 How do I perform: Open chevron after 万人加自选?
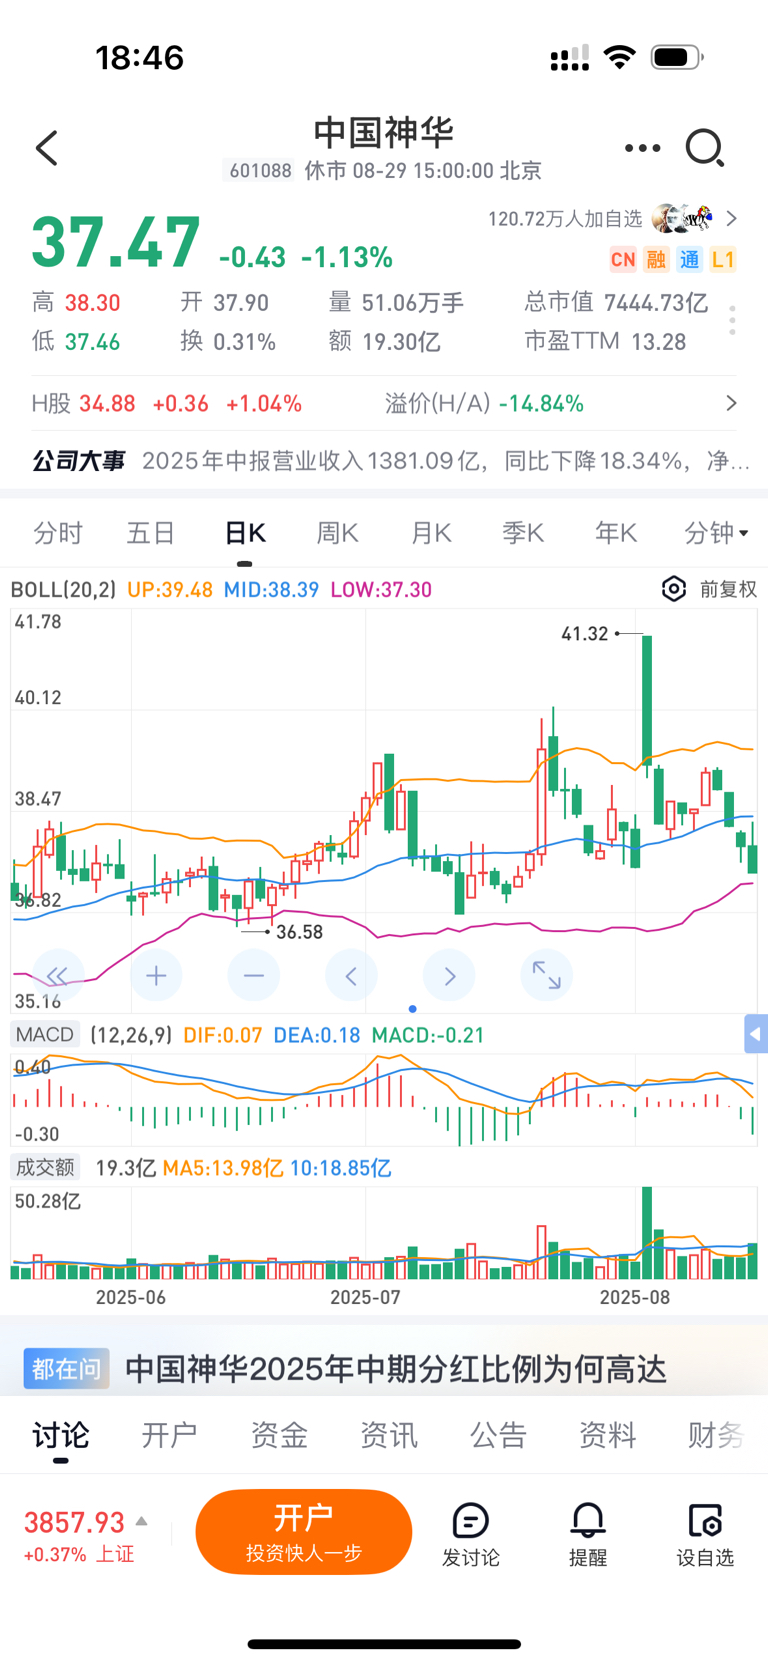(x=731, y=218)
